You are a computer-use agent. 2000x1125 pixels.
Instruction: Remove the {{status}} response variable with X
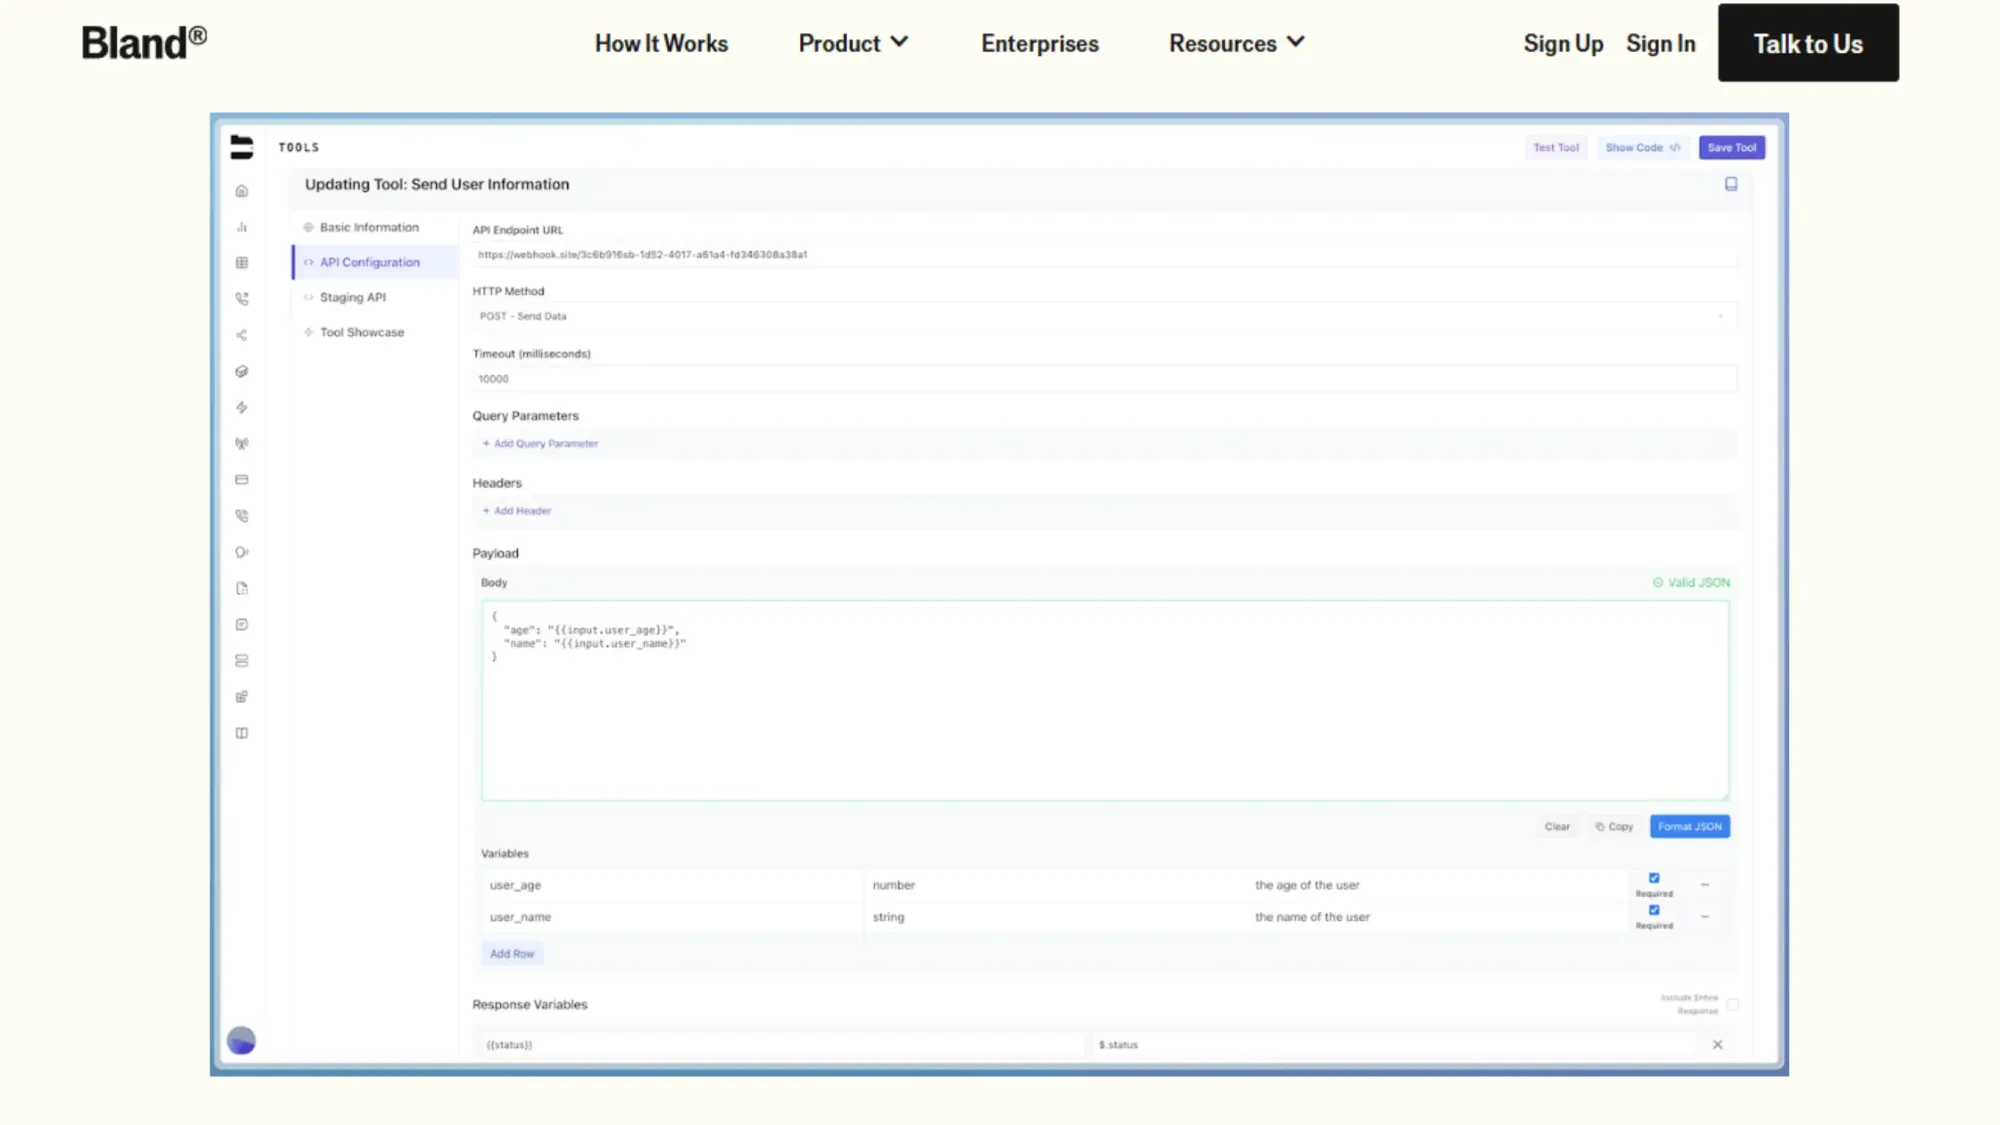pos(1717,1044)
